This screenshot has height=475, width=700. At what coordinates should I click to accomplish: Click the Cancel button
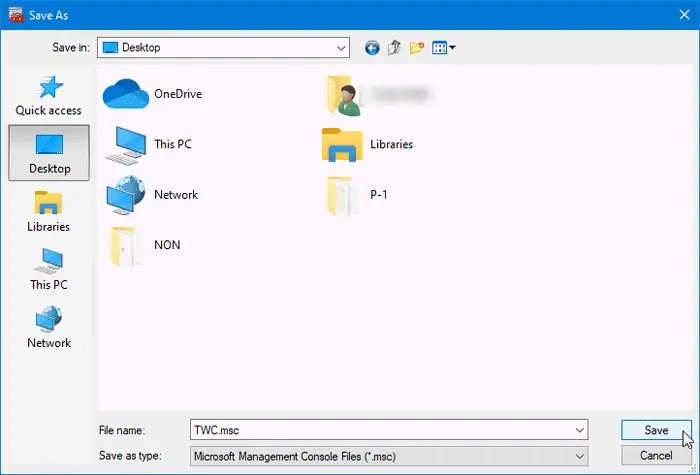point(656,455)
